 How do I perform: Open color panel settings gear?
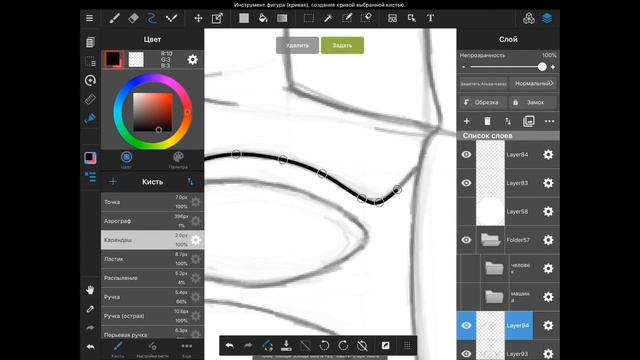point(193,60)
